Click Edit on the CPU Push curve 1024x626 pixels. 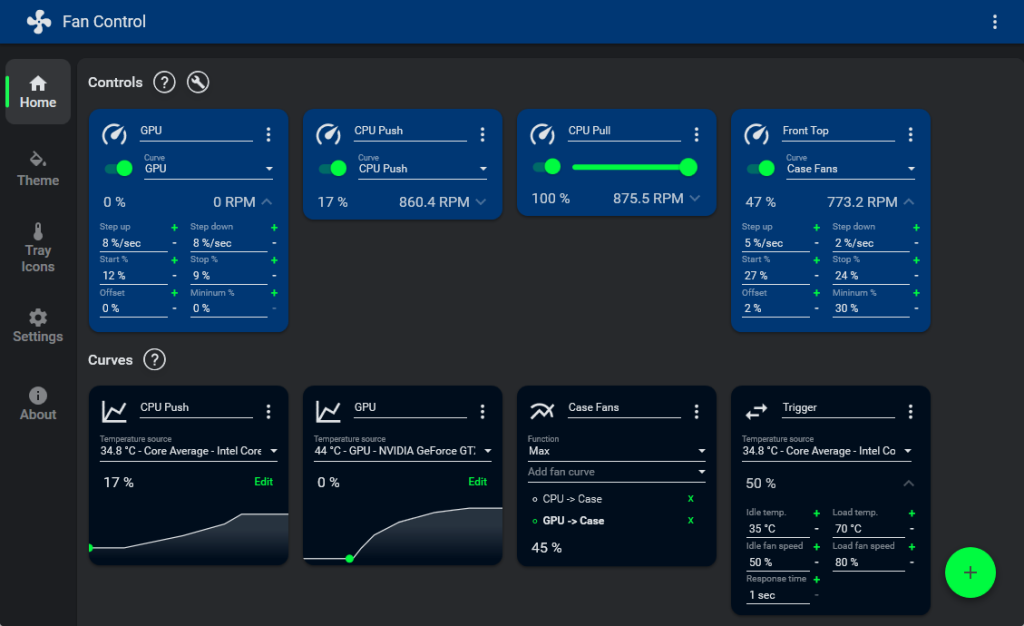point(263,481)
